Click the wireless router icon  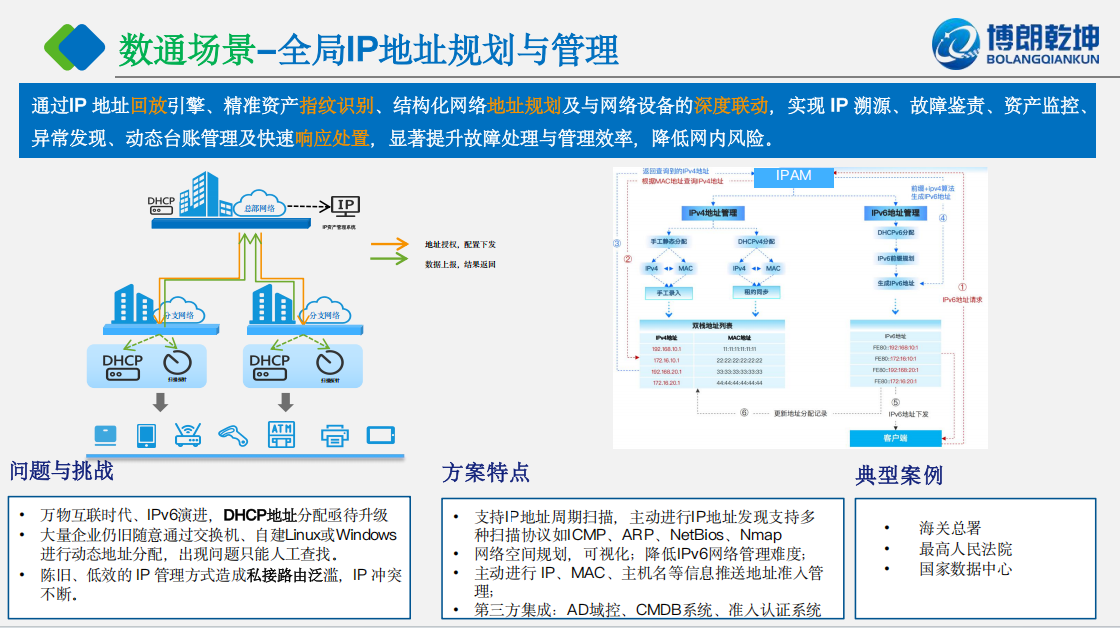point(190,435)
